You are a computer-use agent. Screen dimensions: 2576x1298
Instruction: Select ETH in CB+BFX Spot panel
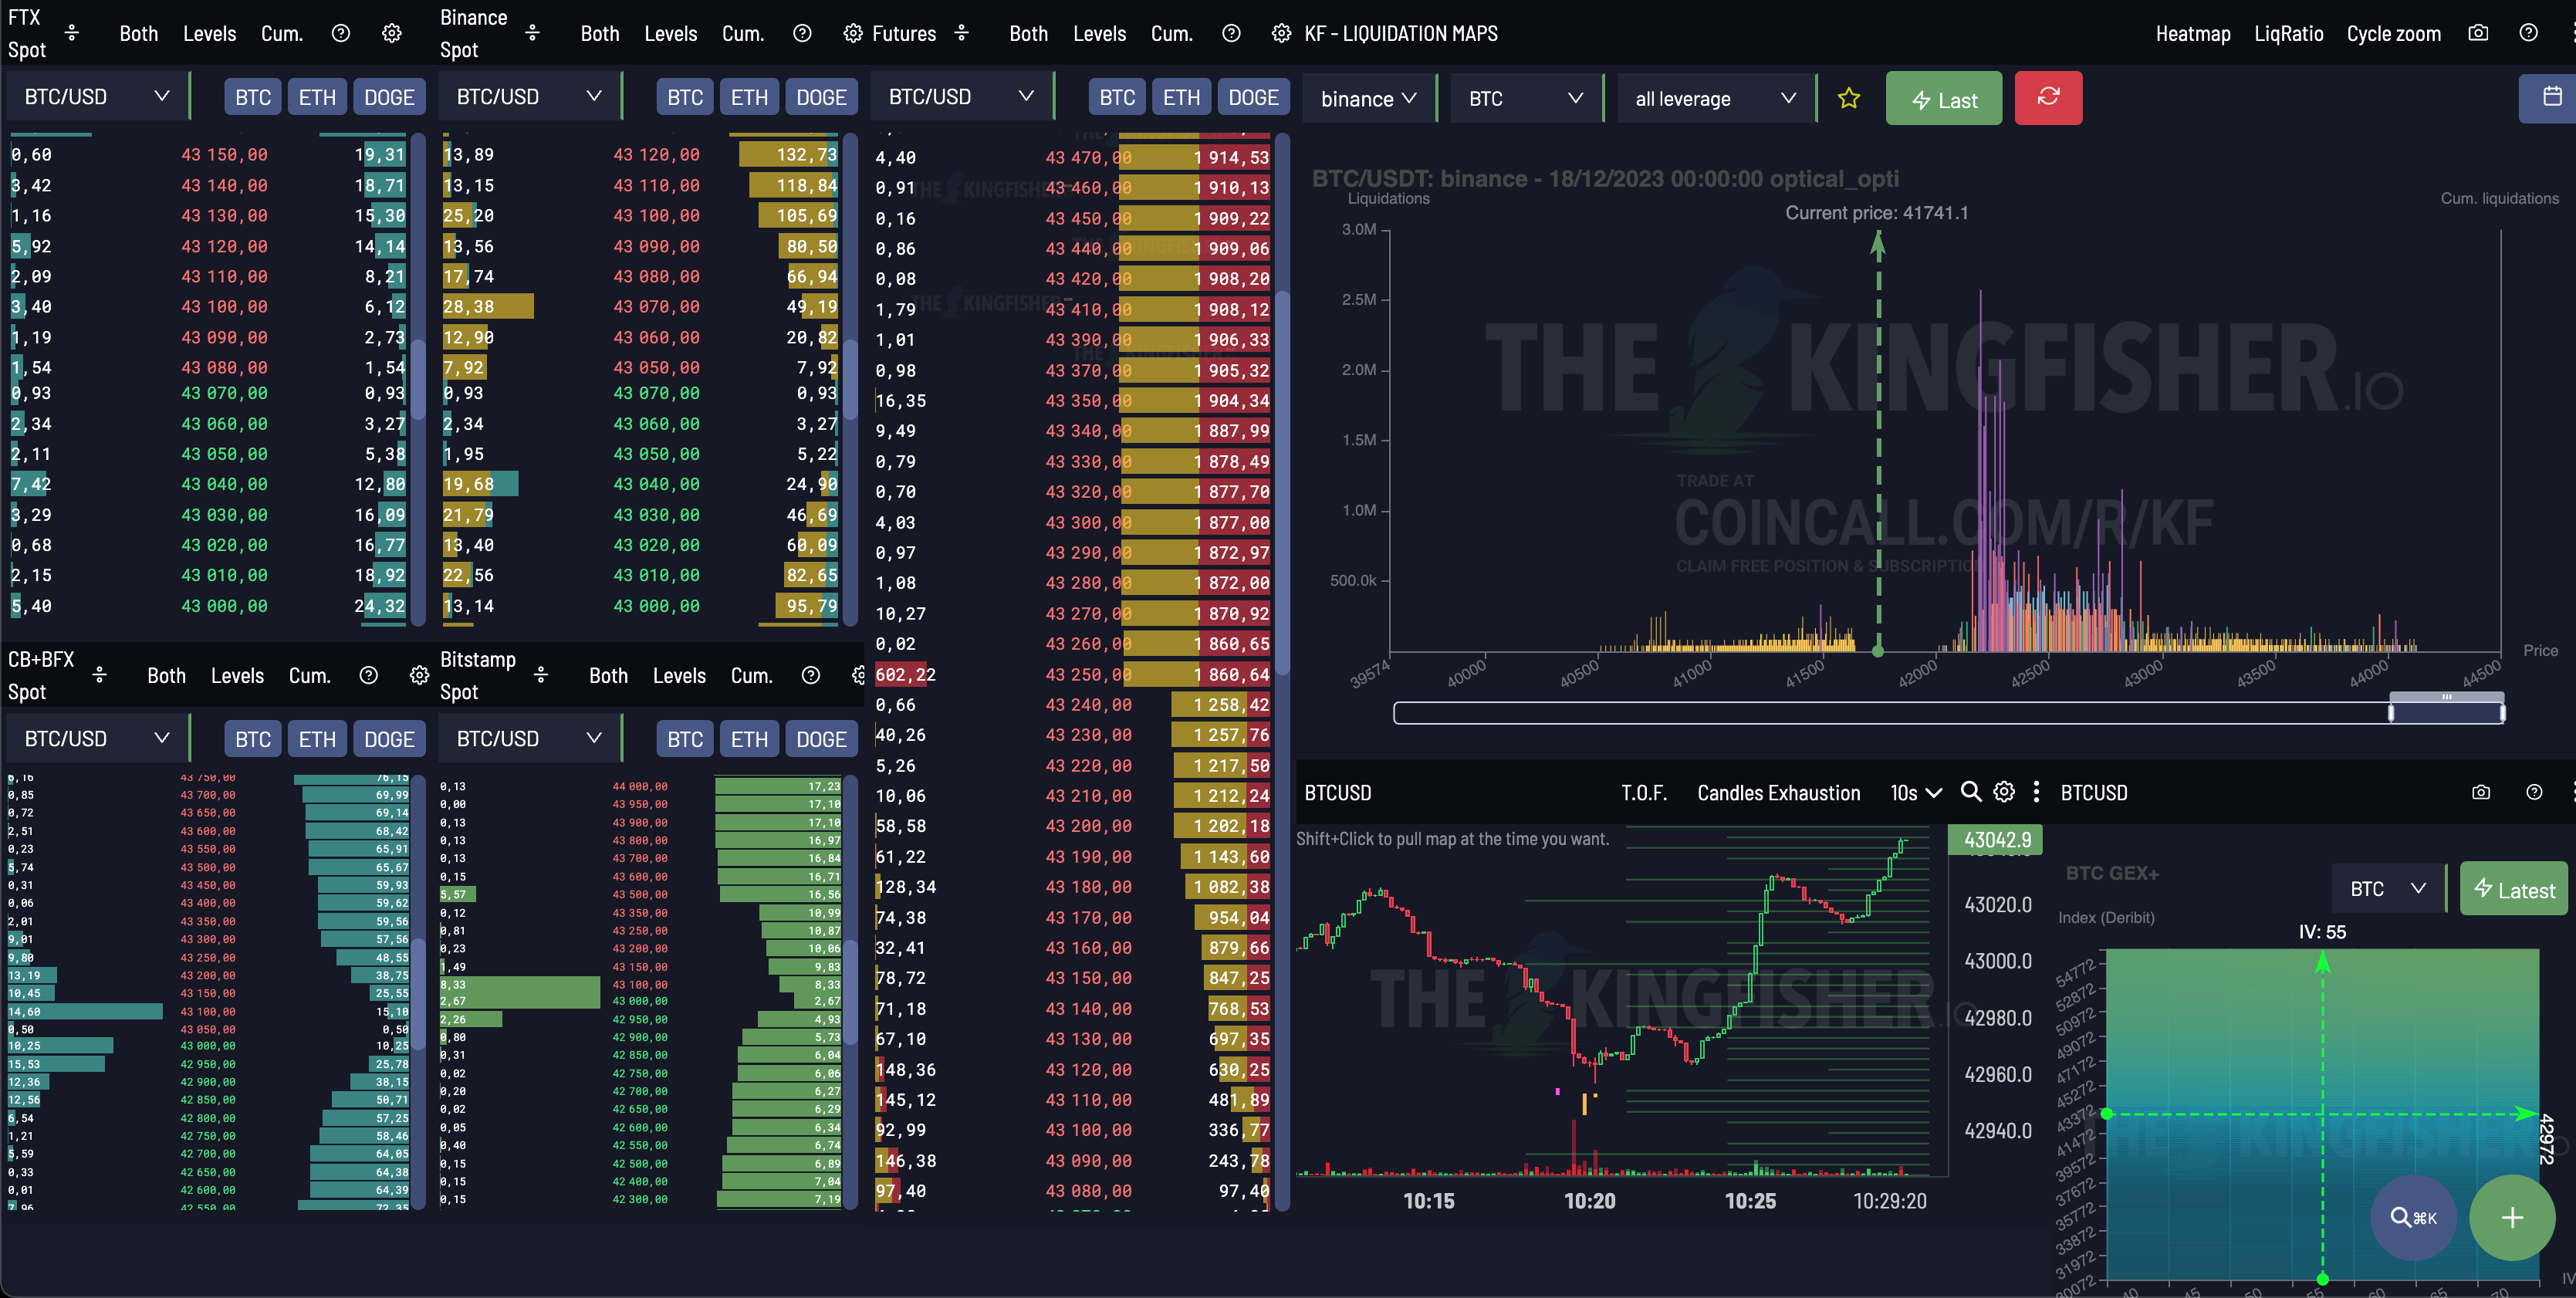[x=317, y=739]
